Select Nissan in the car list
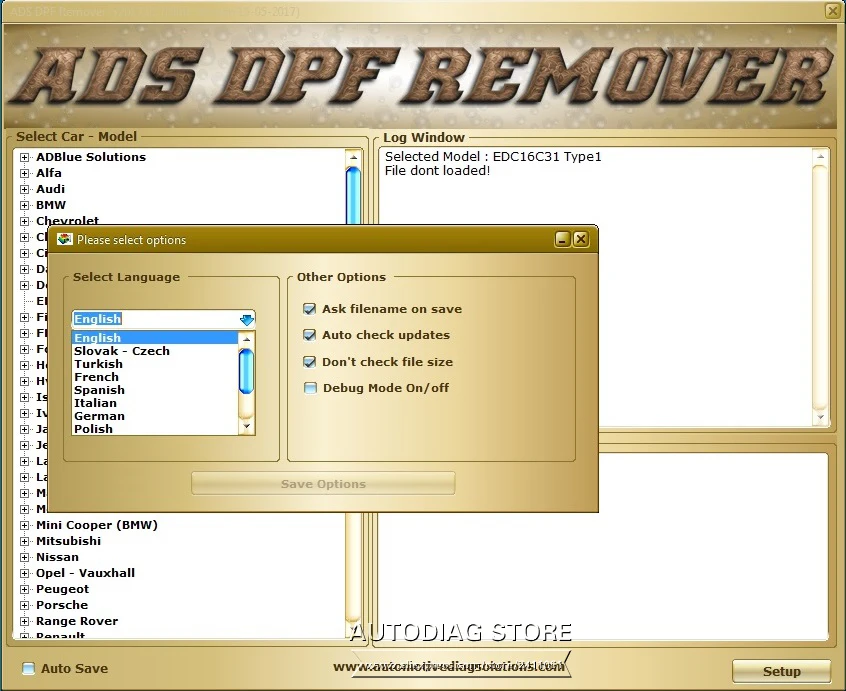This screenshot has height=691, width=846. (57, 557)
